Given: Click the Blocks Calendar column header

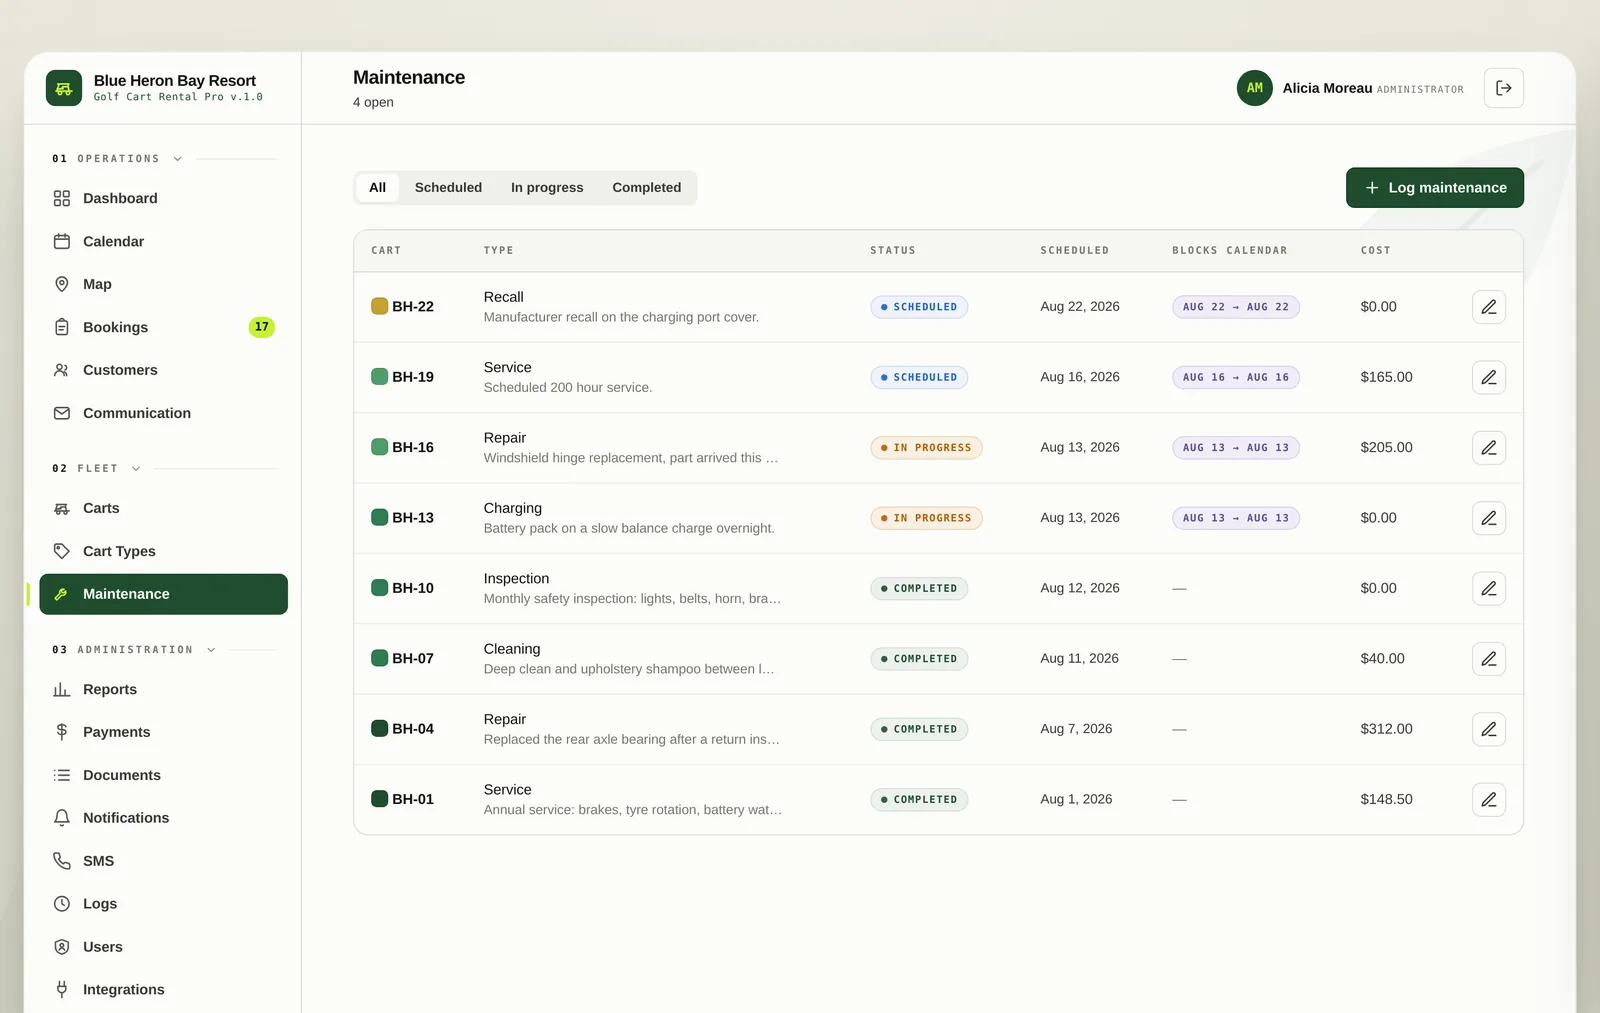Looking at the screenshot, I should pyautogui.click(x=1230, y=251).
